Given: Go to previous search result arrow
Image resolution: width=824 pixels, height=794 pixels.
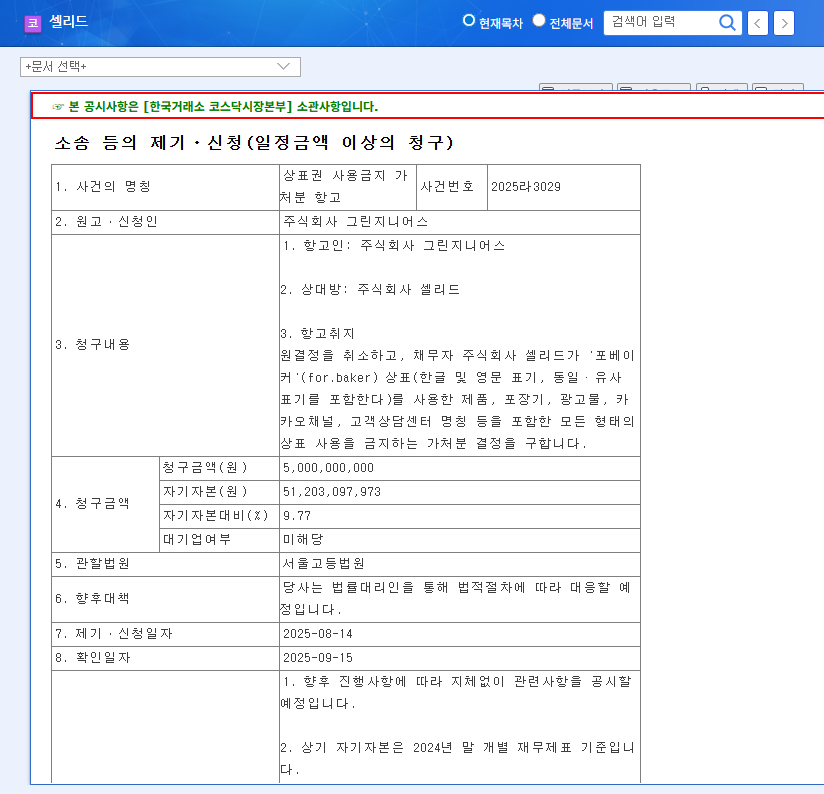Looking at the screenshot, I should [x=757, y=23].
